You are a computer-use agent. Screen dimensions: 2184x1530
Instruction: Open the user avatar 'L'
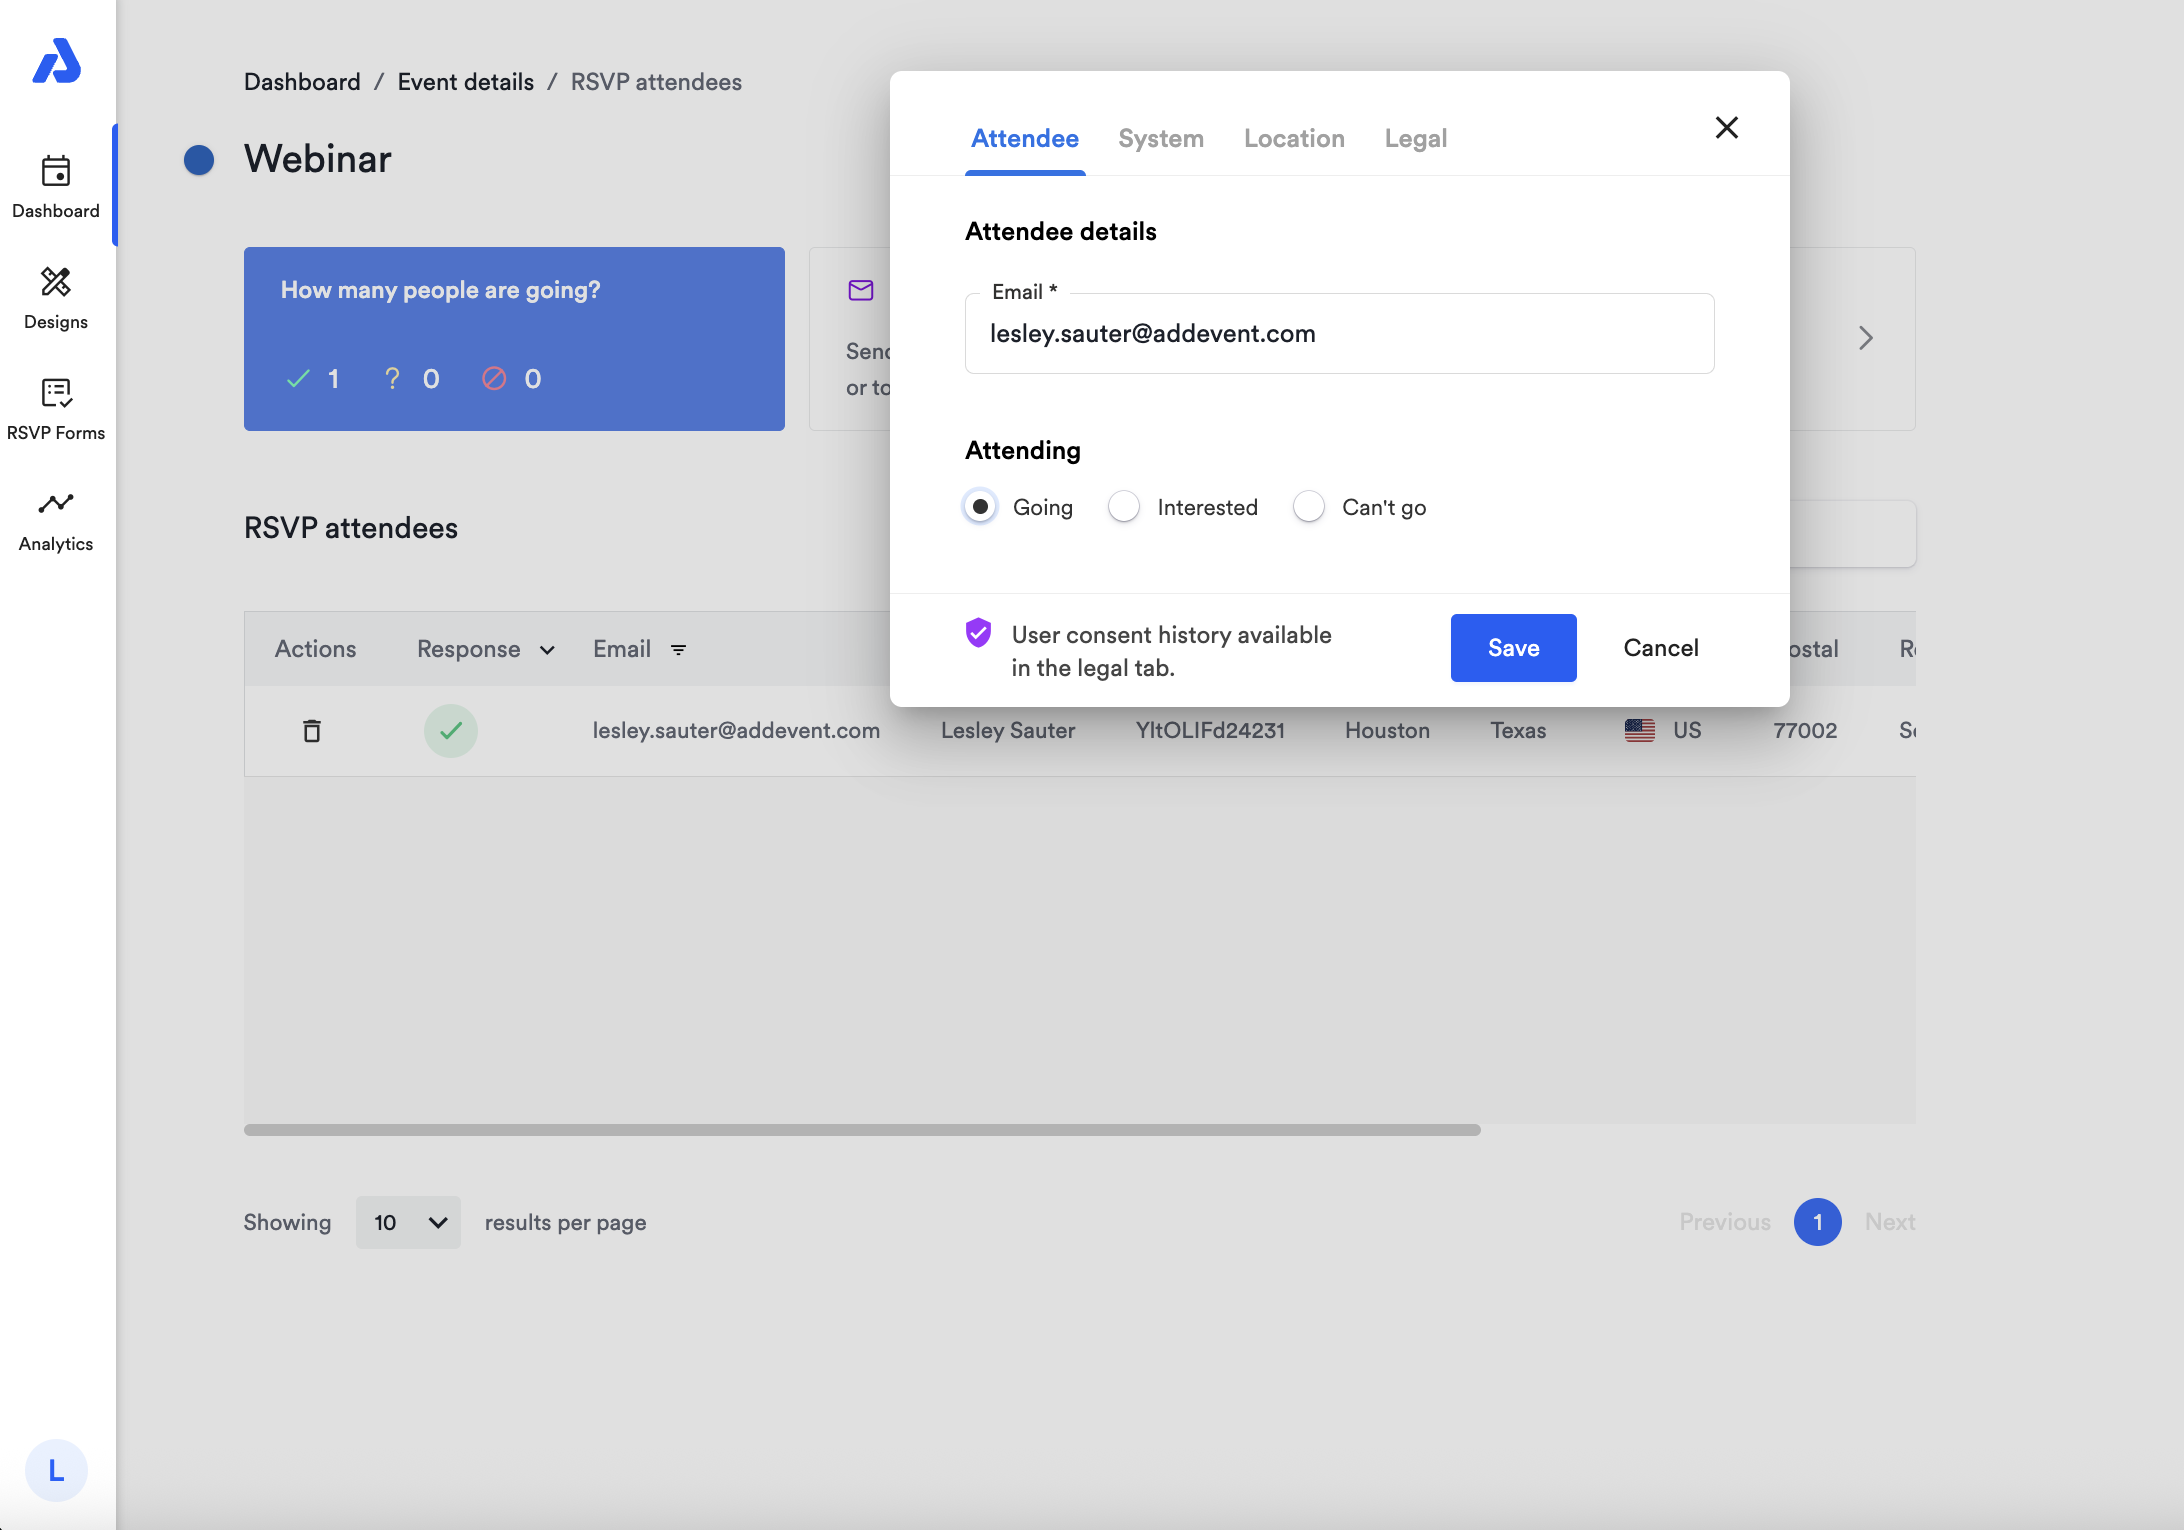pyautogui.click(x=56, y=1470)
